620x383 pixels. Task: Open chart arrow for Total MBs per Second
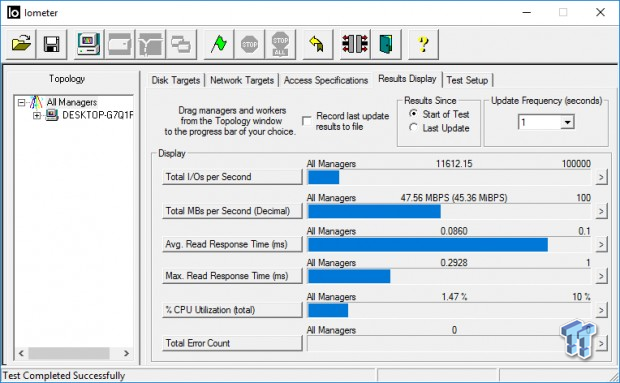[601, 211]
